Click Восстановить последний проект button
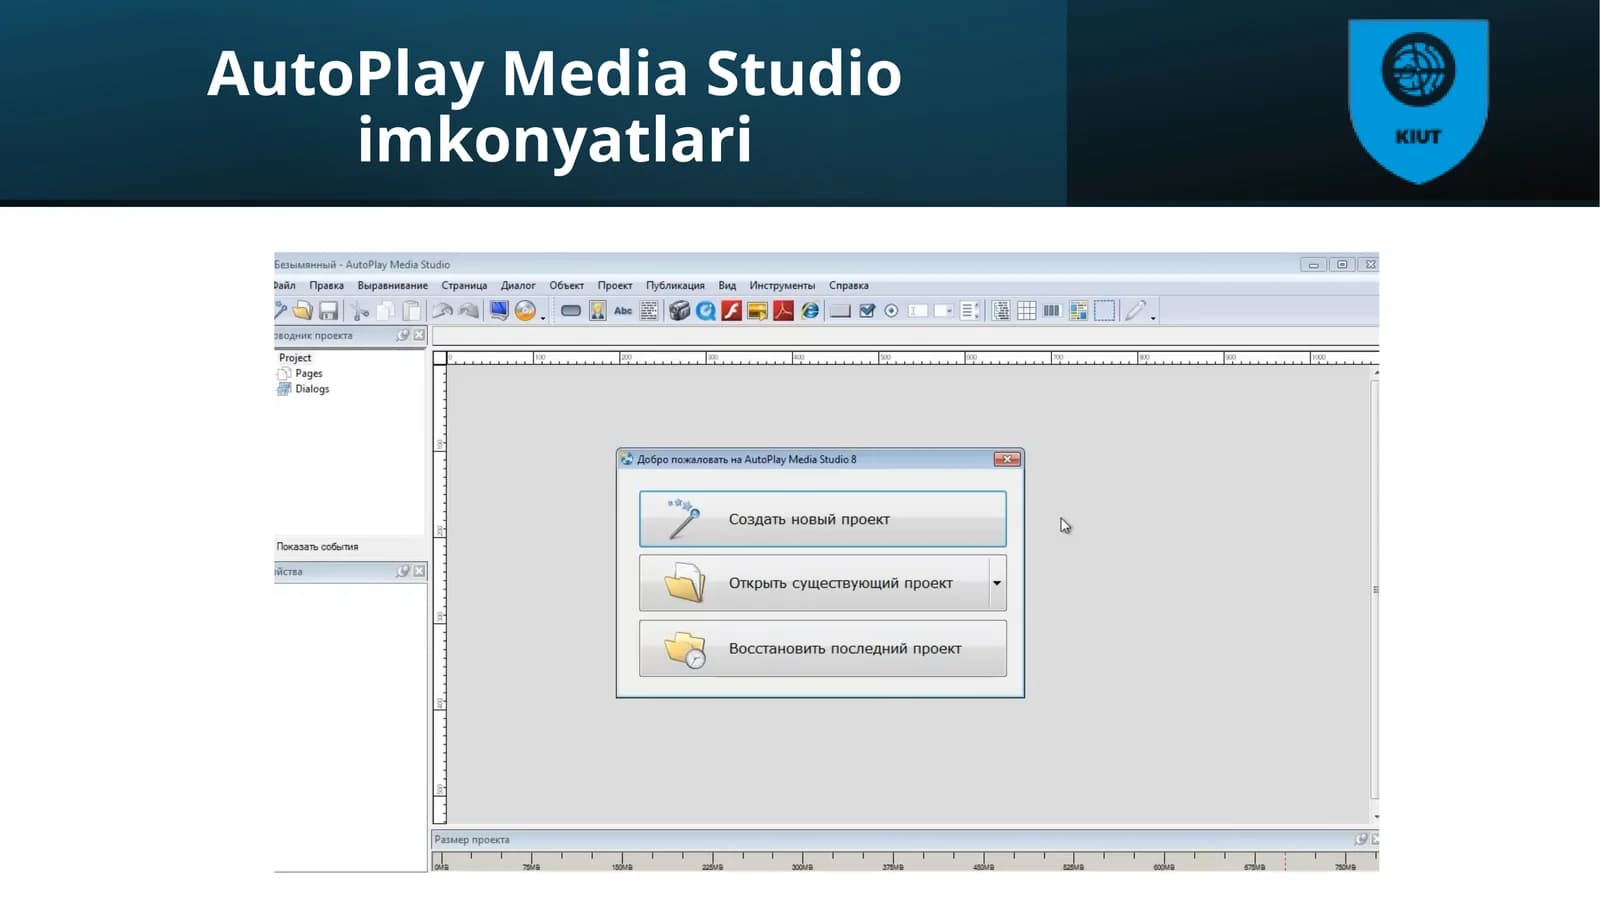 pos(823,648)
